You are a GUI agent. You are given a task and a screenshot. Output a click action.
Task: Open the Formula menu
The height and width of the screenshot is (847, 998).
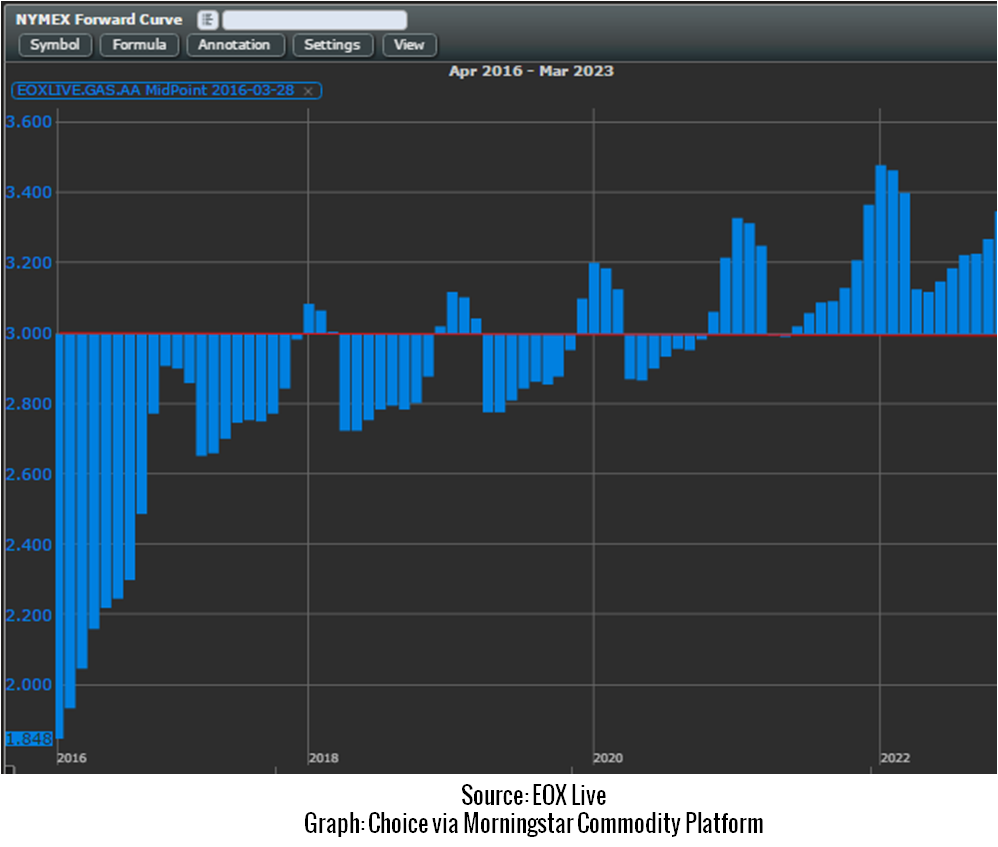click(139, 45)
